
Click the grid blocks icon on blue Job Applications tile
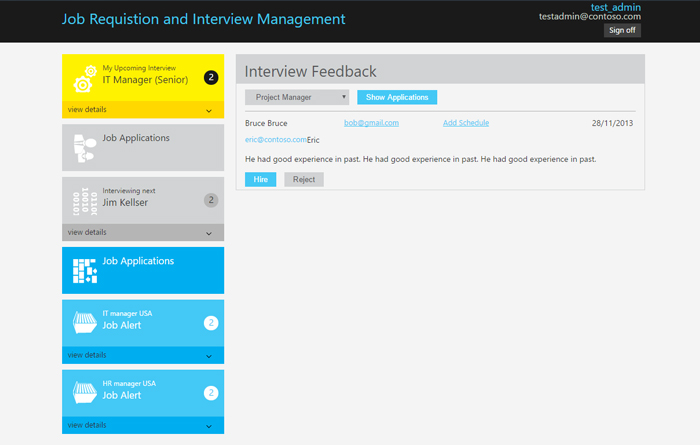(85, 270)
